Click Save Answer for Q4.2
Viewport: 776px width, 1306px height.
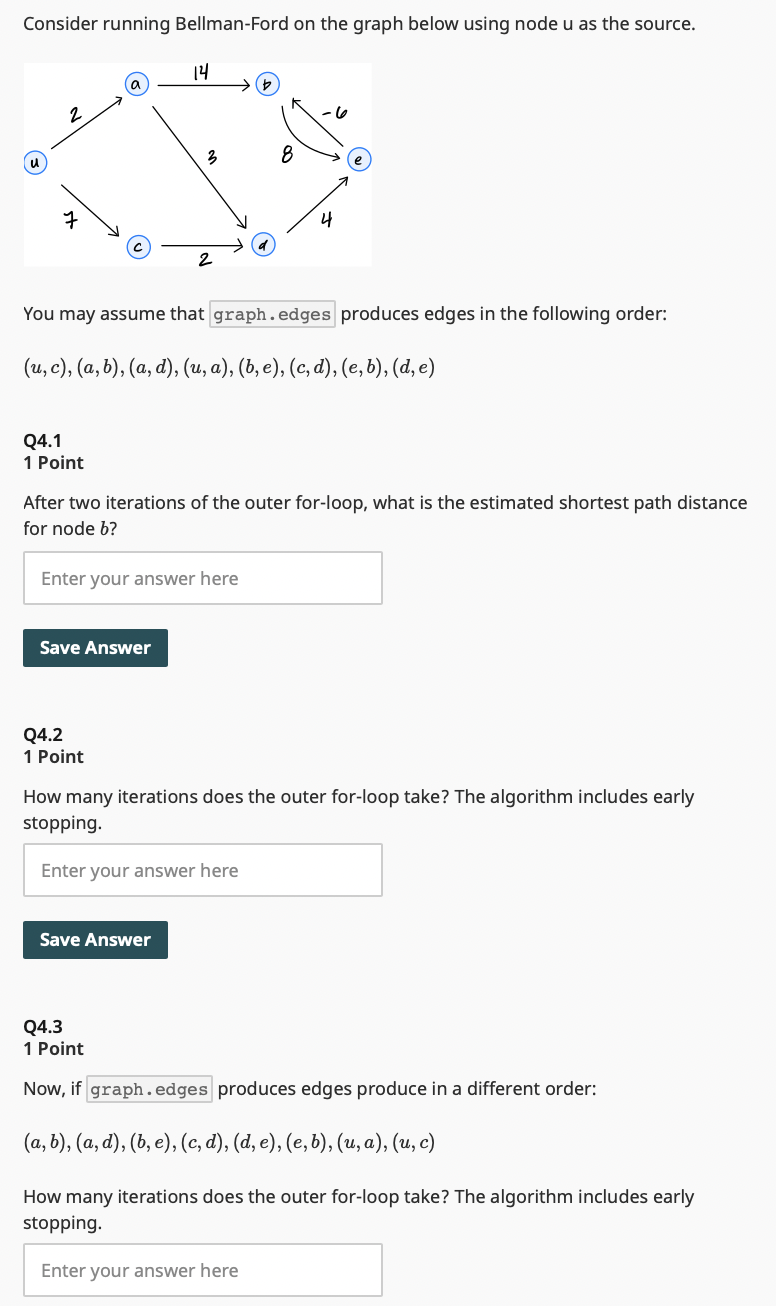(x=95, y=939)
